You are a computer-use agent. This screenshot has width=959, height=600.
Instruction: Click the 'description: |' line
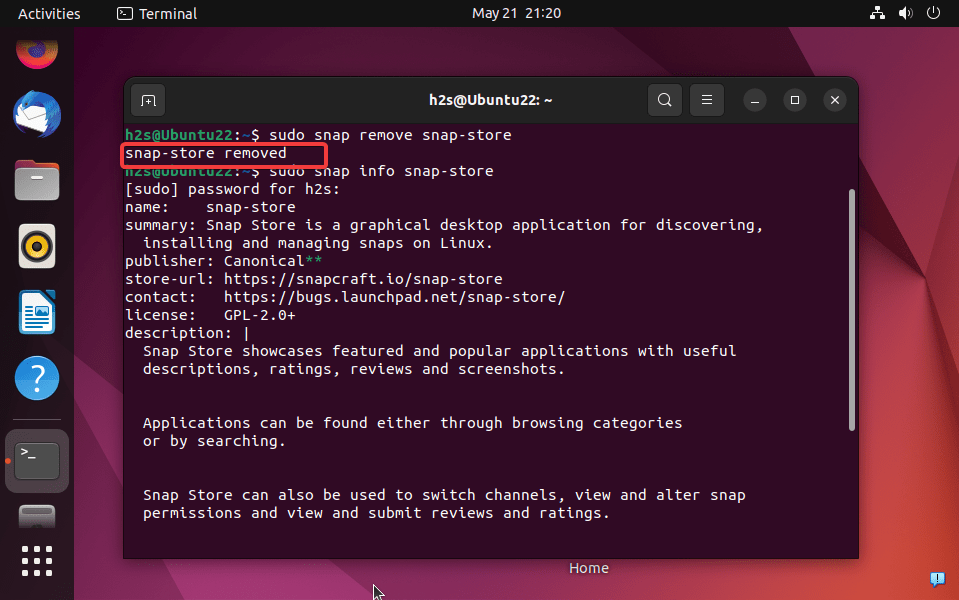[x=187, y=333]
